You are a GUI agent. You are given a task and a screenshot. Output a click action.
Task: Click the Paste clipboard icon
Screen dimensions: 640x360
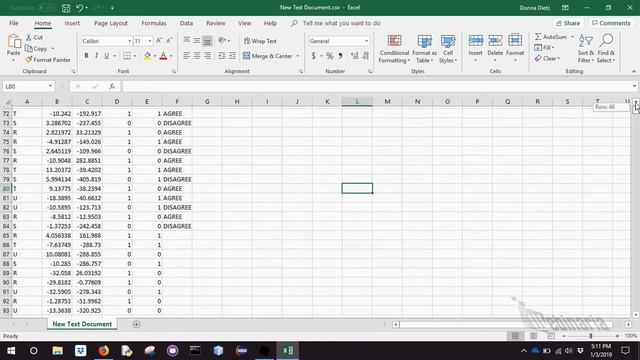tap(13, 42)
